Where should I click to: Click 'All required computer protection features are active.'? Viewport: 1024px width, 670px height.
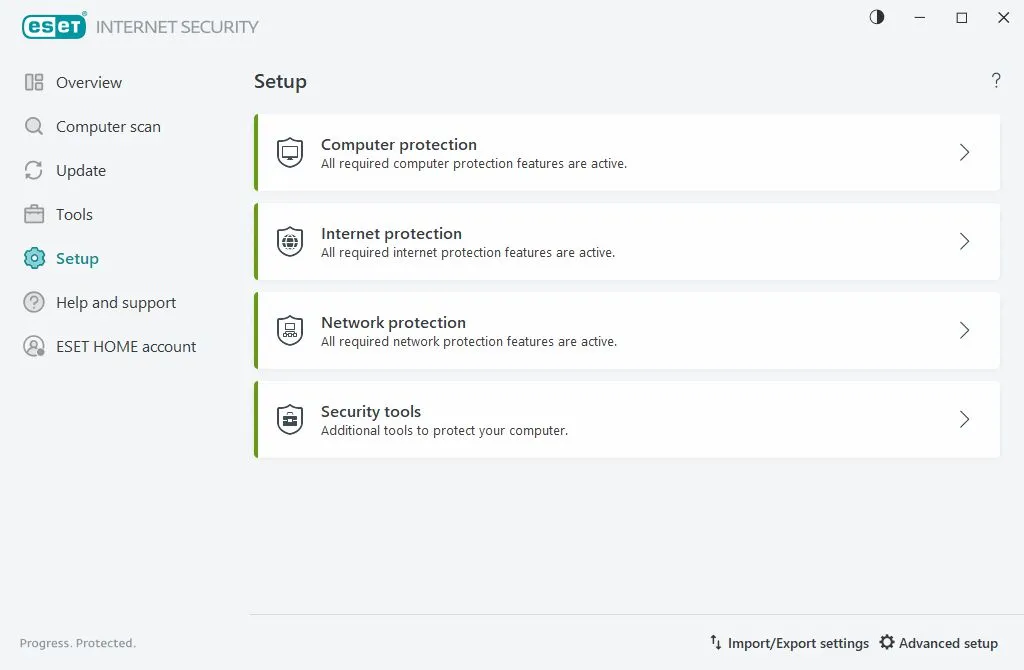coord(474,164)
